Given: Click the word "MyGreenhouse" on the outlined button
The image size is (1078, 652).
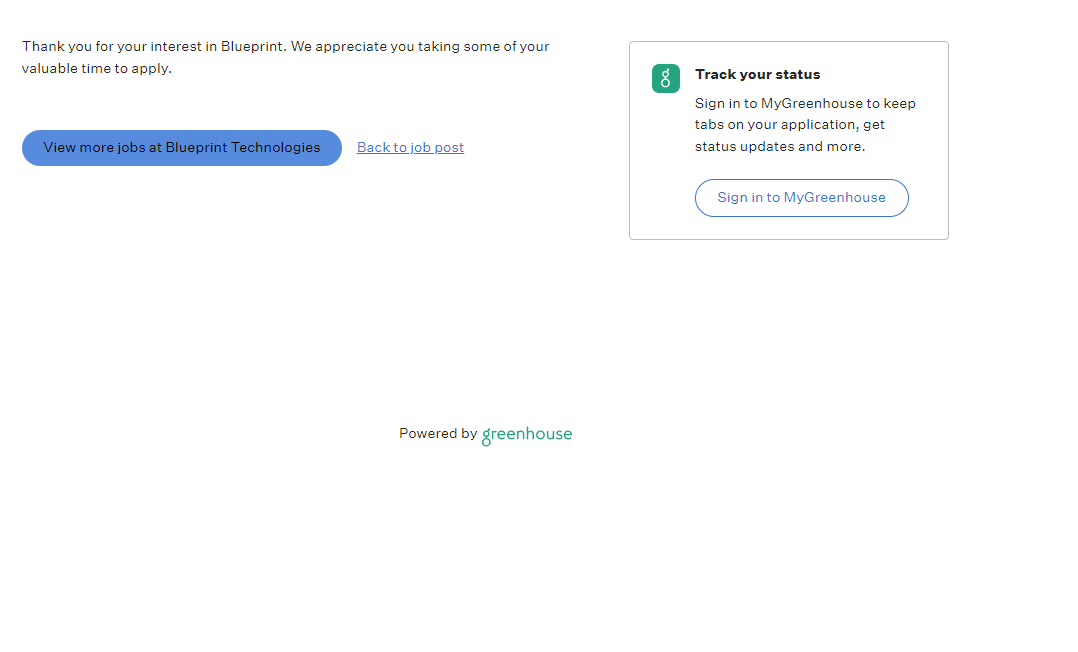Looking at the screenshot, I should coord(834,198).
